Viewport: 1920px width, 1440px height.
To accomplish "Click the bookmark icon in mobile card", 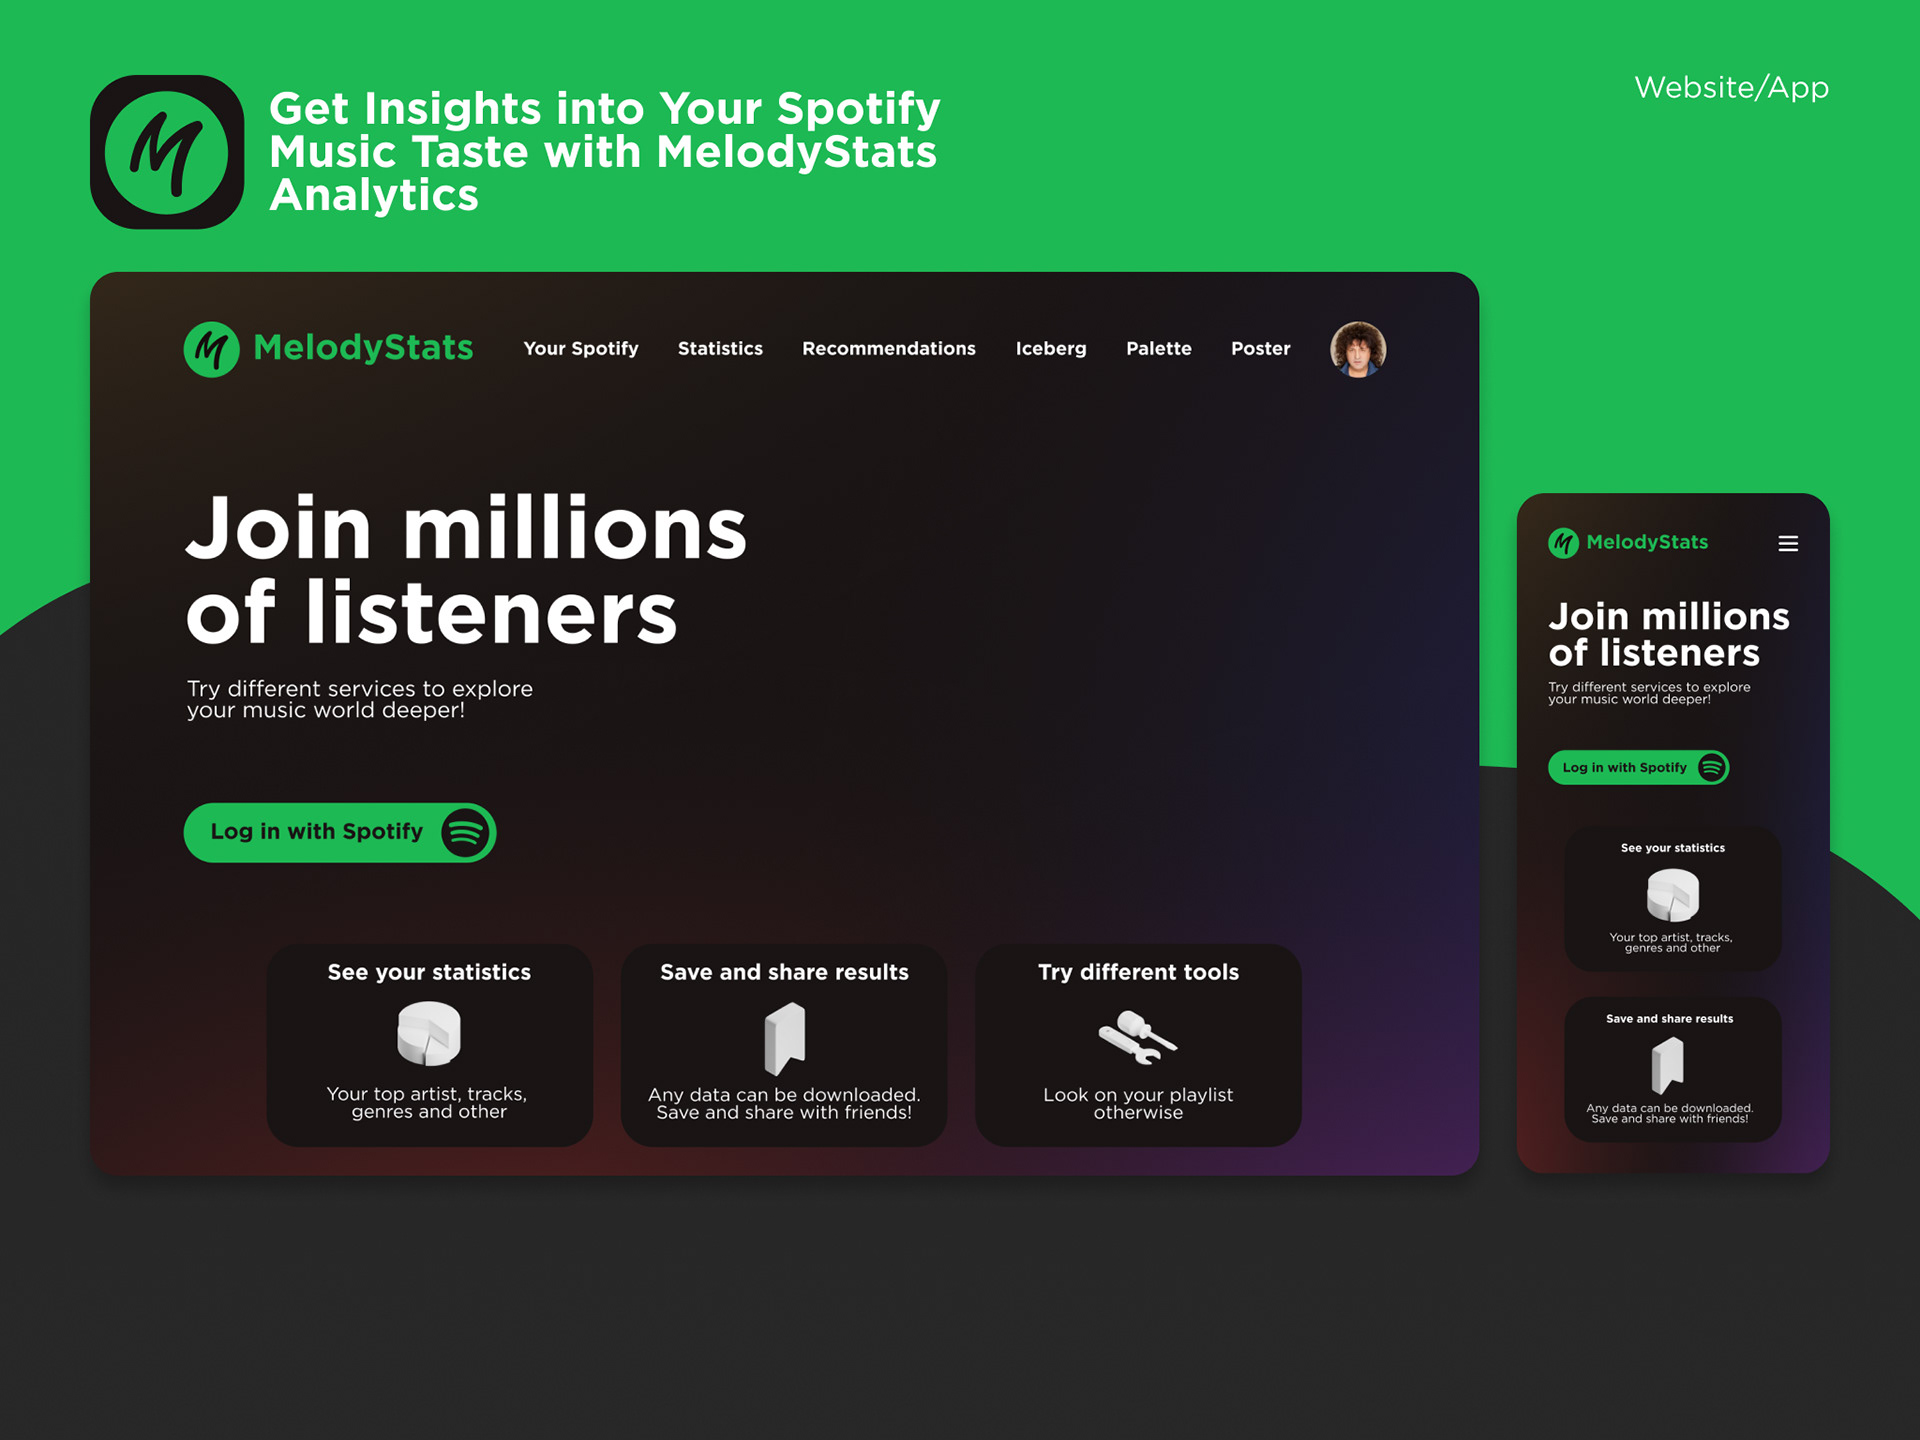I will (x=1668, y=1065).
